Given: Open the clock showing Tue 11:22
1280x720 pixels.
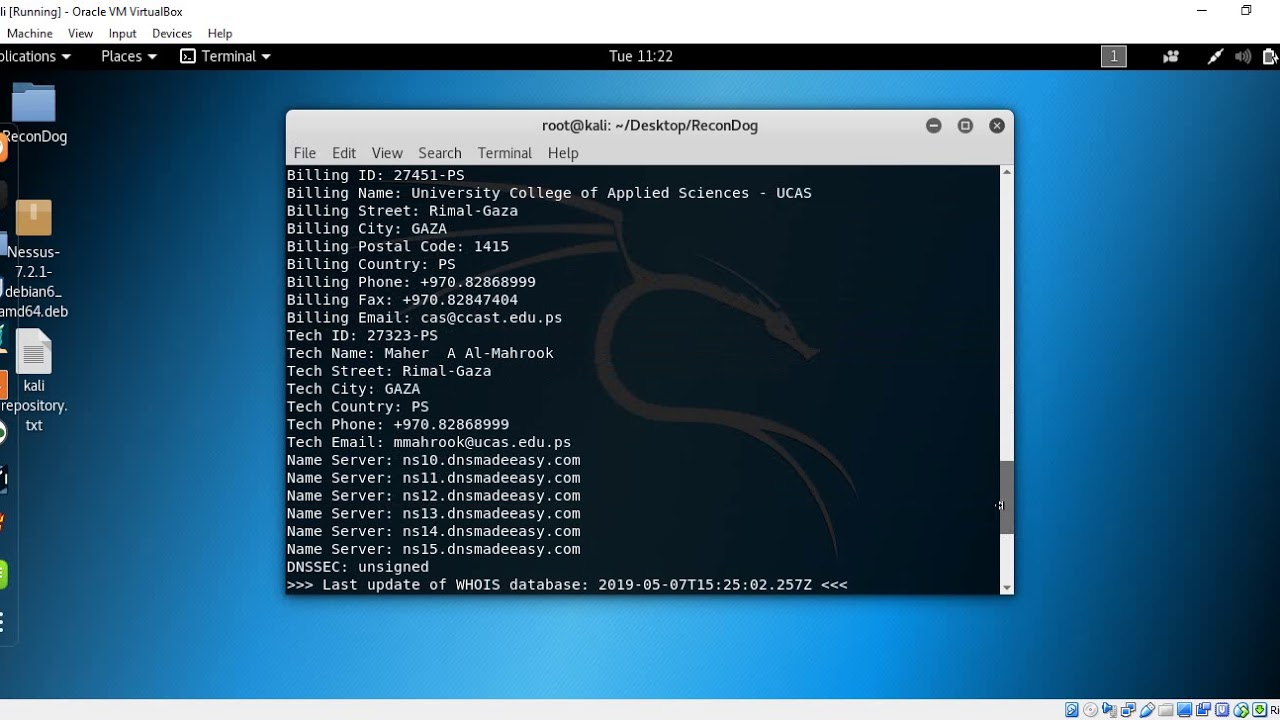Looking at the screenshot, I should tap(641, 57).
